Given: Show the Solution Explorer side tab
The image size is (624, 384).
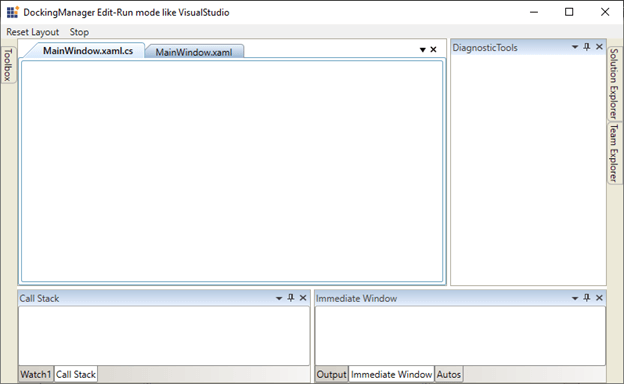Looking at the screenshot, I should coord(614,84).
